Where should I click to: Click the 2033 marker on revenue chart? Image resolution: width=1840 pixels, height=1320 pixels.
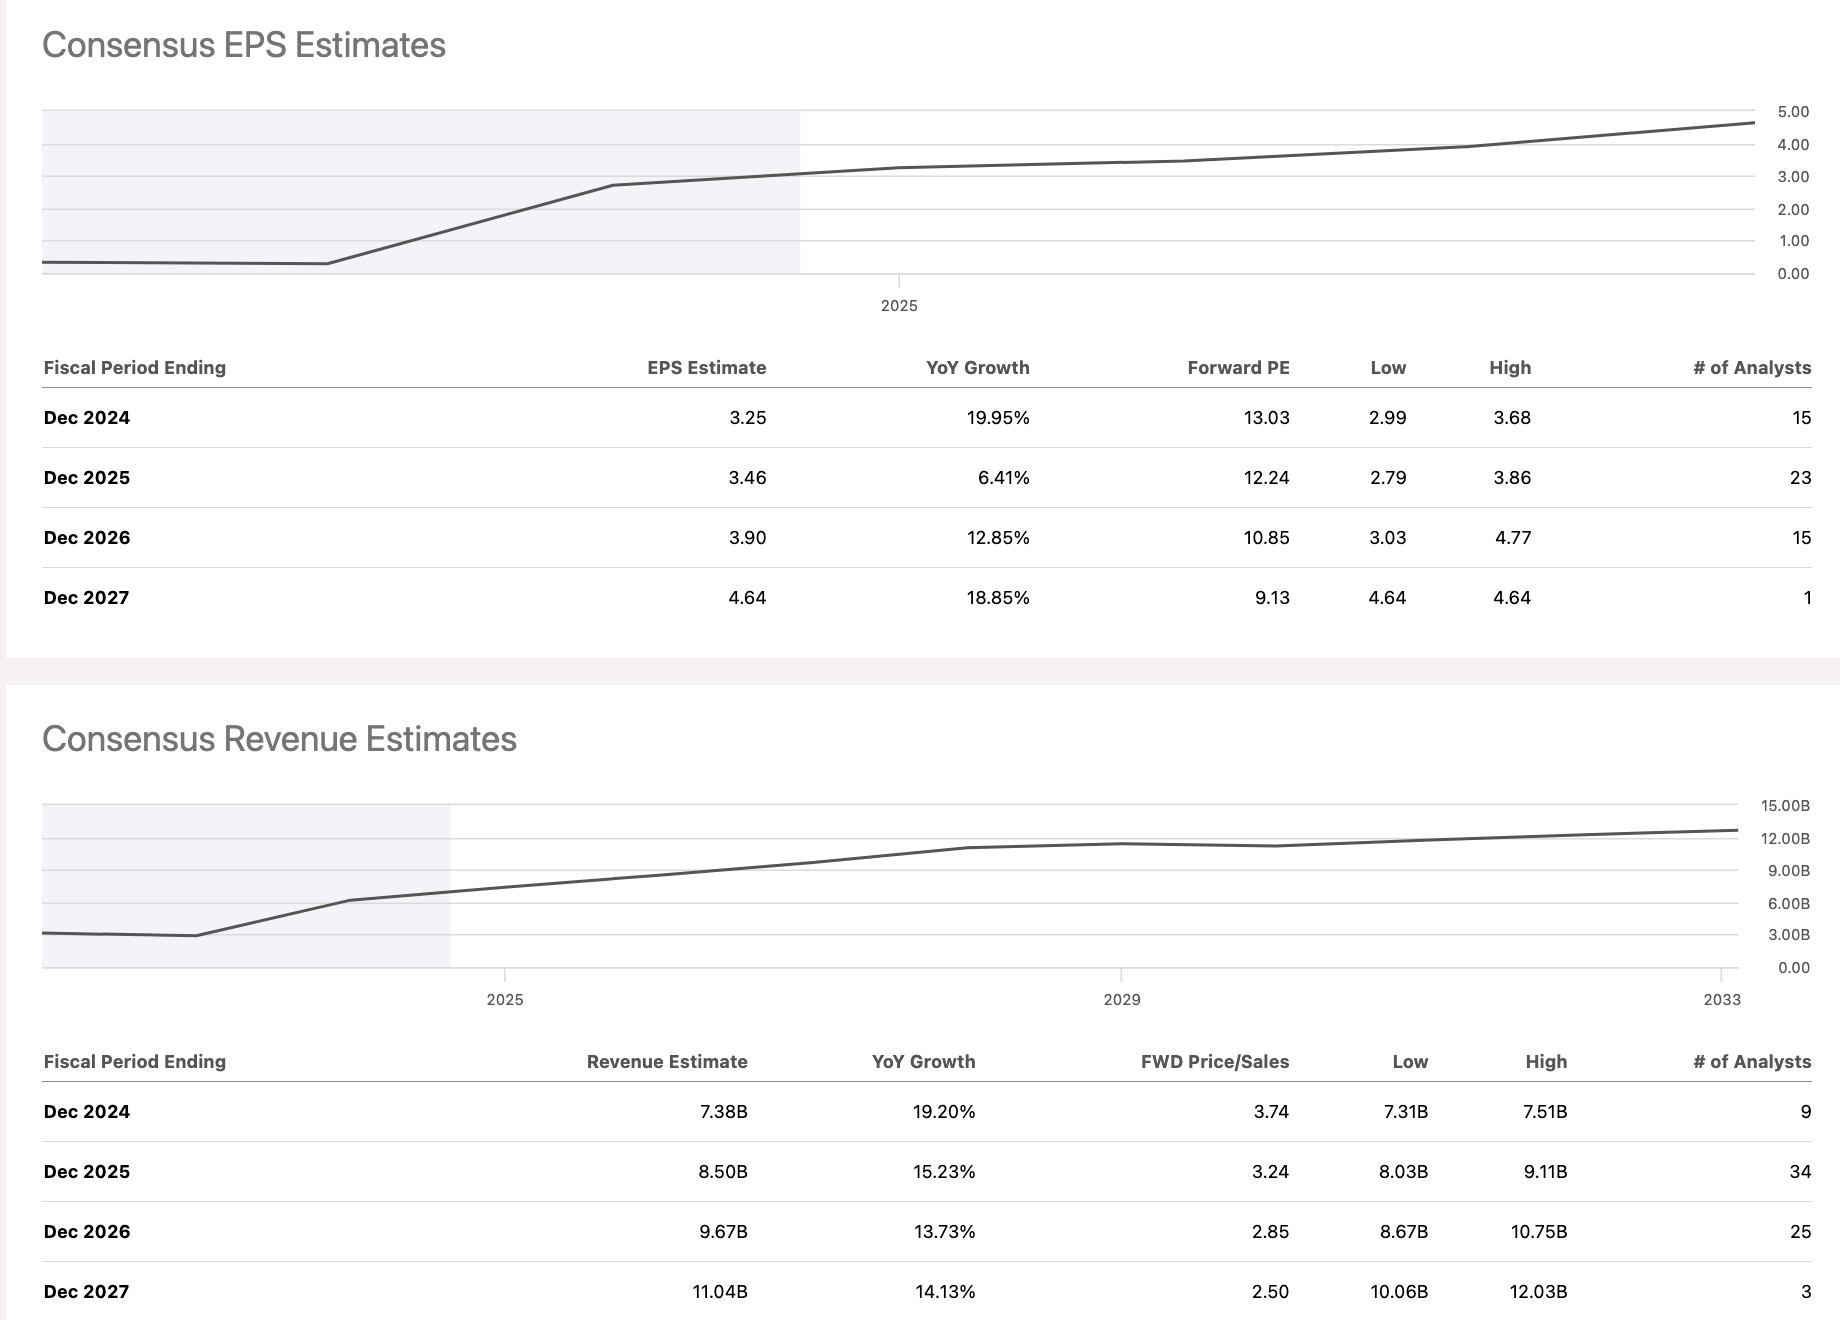pos(1721,999)
